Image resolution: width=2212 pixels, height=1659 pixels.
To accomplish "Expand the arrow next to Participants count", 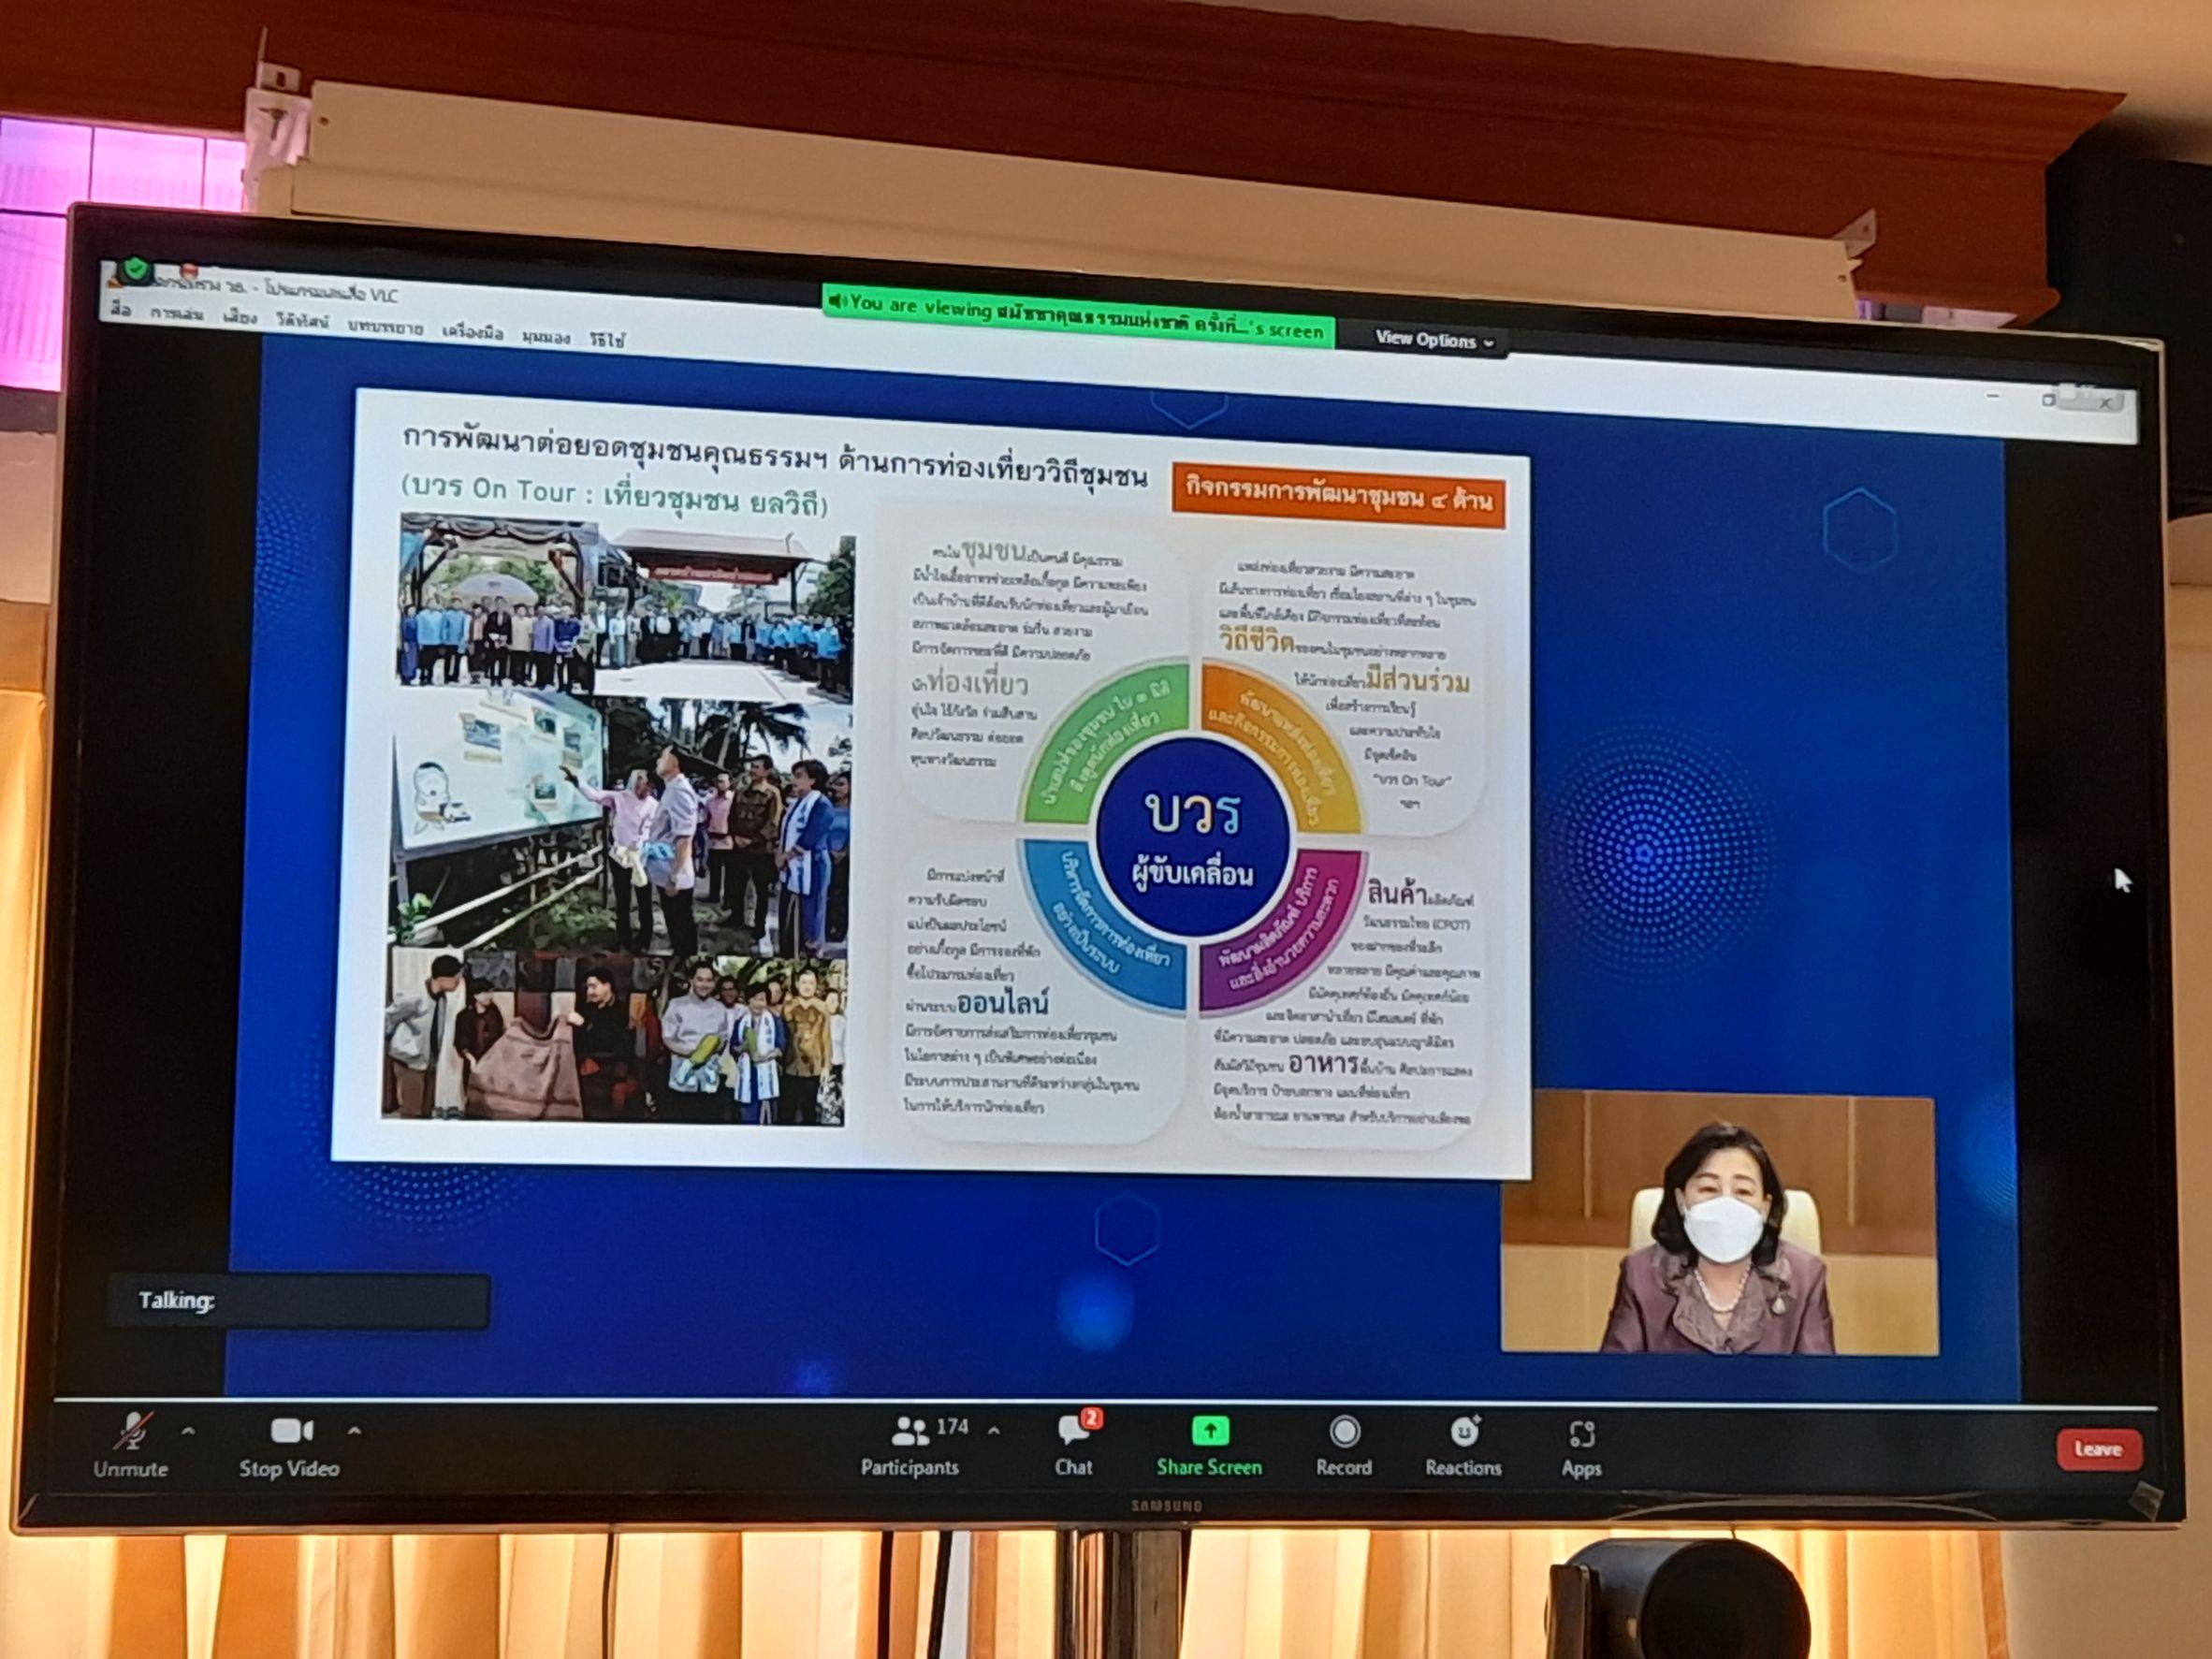I will (994, 1431).
